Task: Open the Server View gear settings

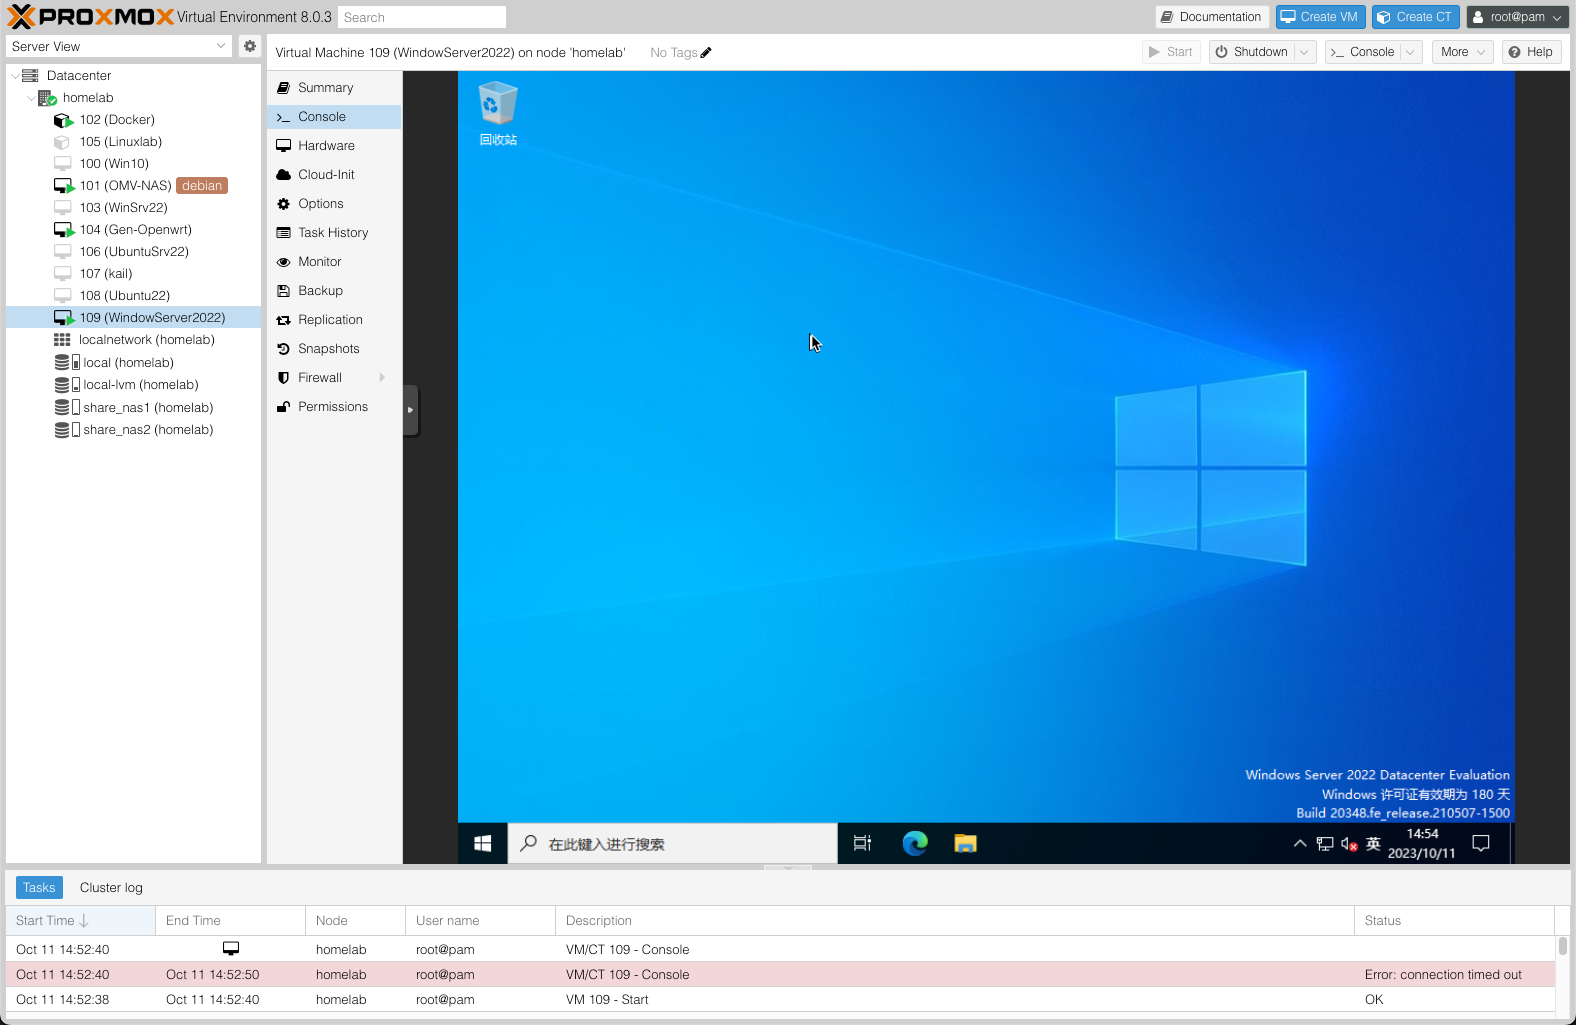Action: [x=250, y=46]
